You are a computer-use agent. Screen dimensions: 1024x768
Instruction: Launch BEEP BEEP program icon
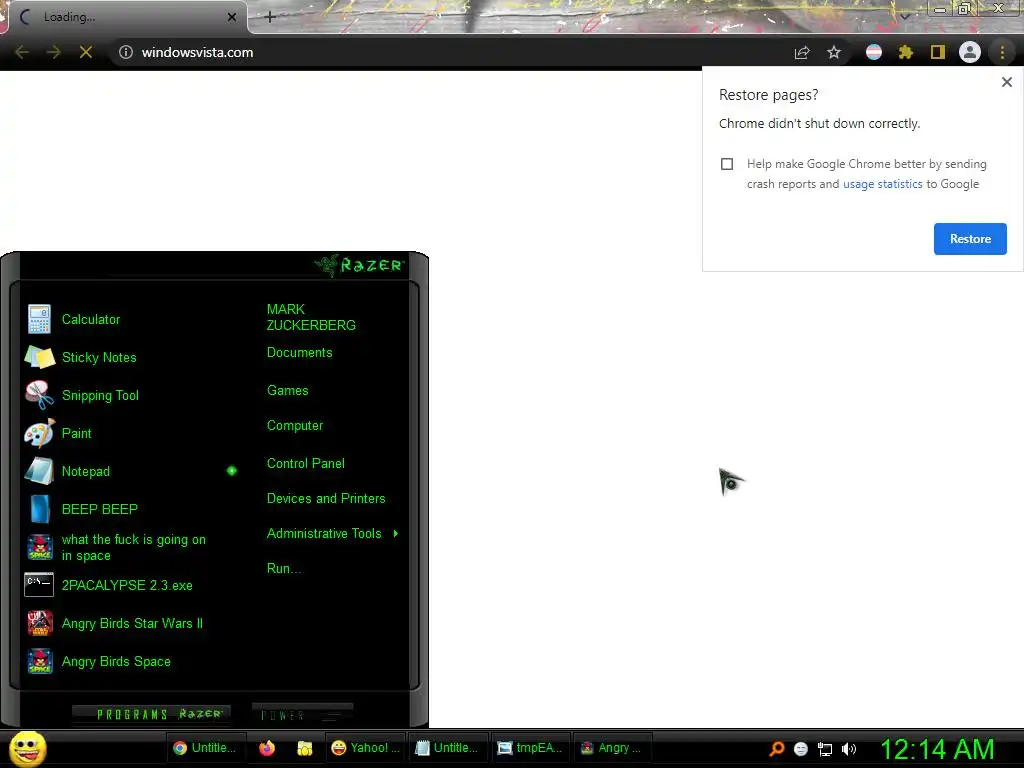tap(39, 509)
